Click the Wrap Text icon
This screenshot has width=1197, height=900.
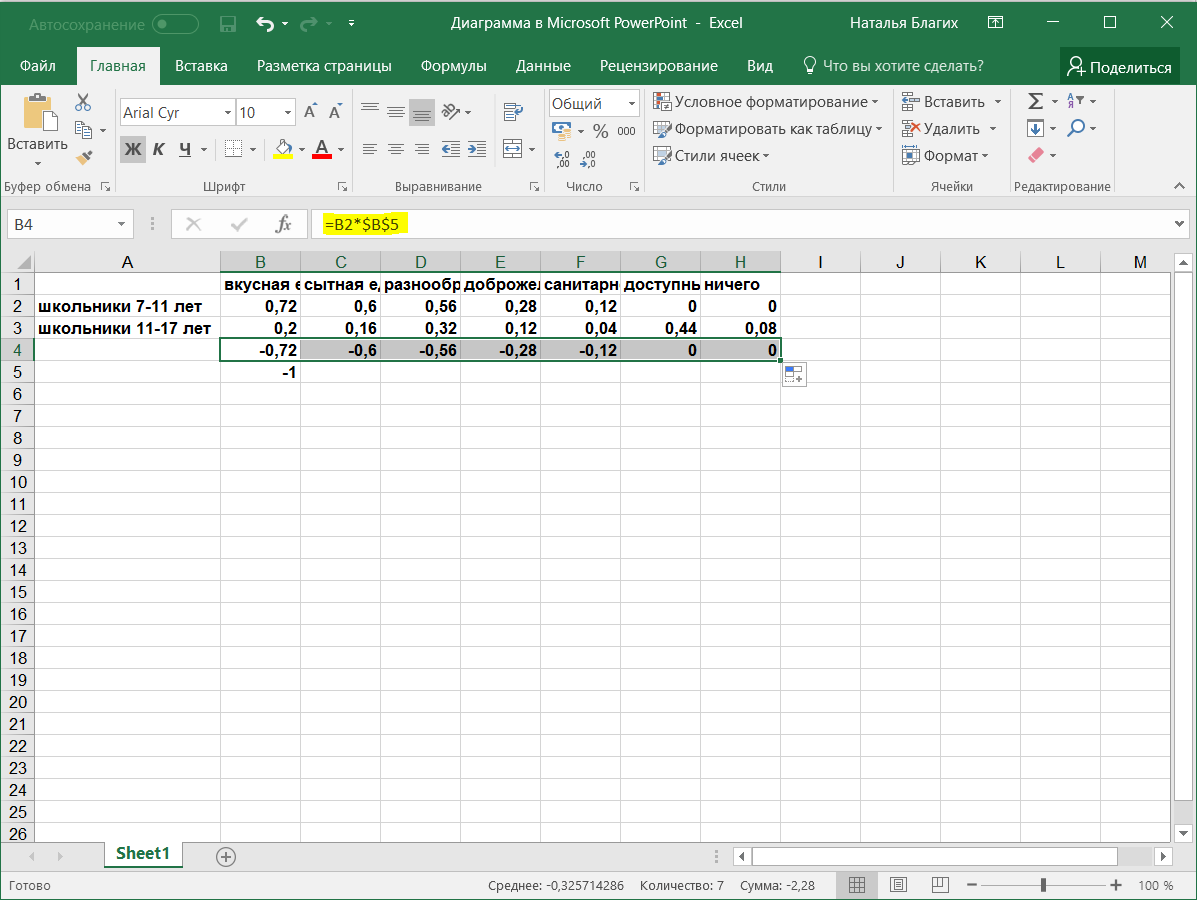click(513, 112)
